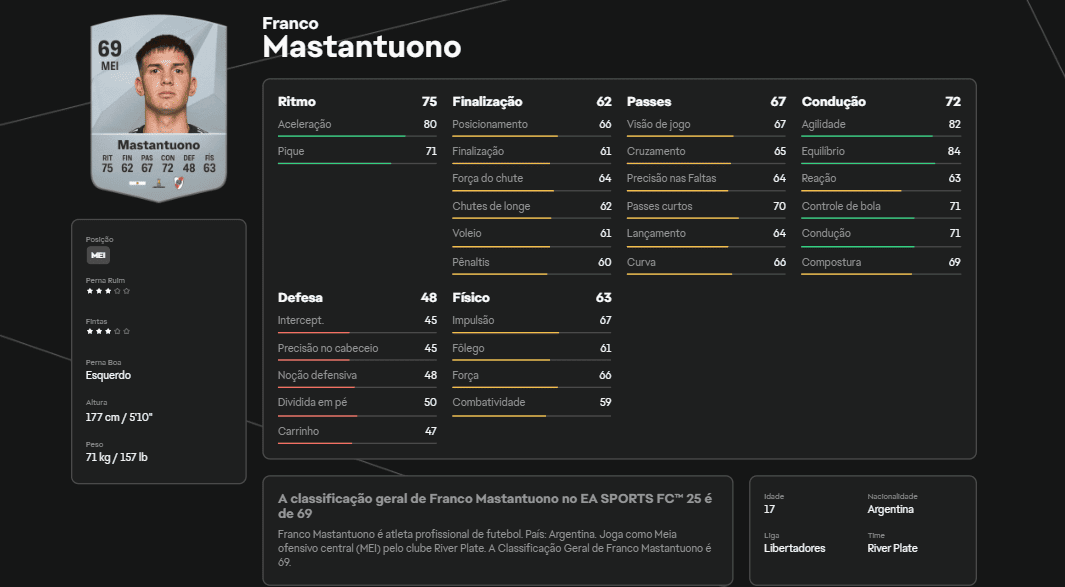Click the fifth star under Fintos

(x=125, y=330)
